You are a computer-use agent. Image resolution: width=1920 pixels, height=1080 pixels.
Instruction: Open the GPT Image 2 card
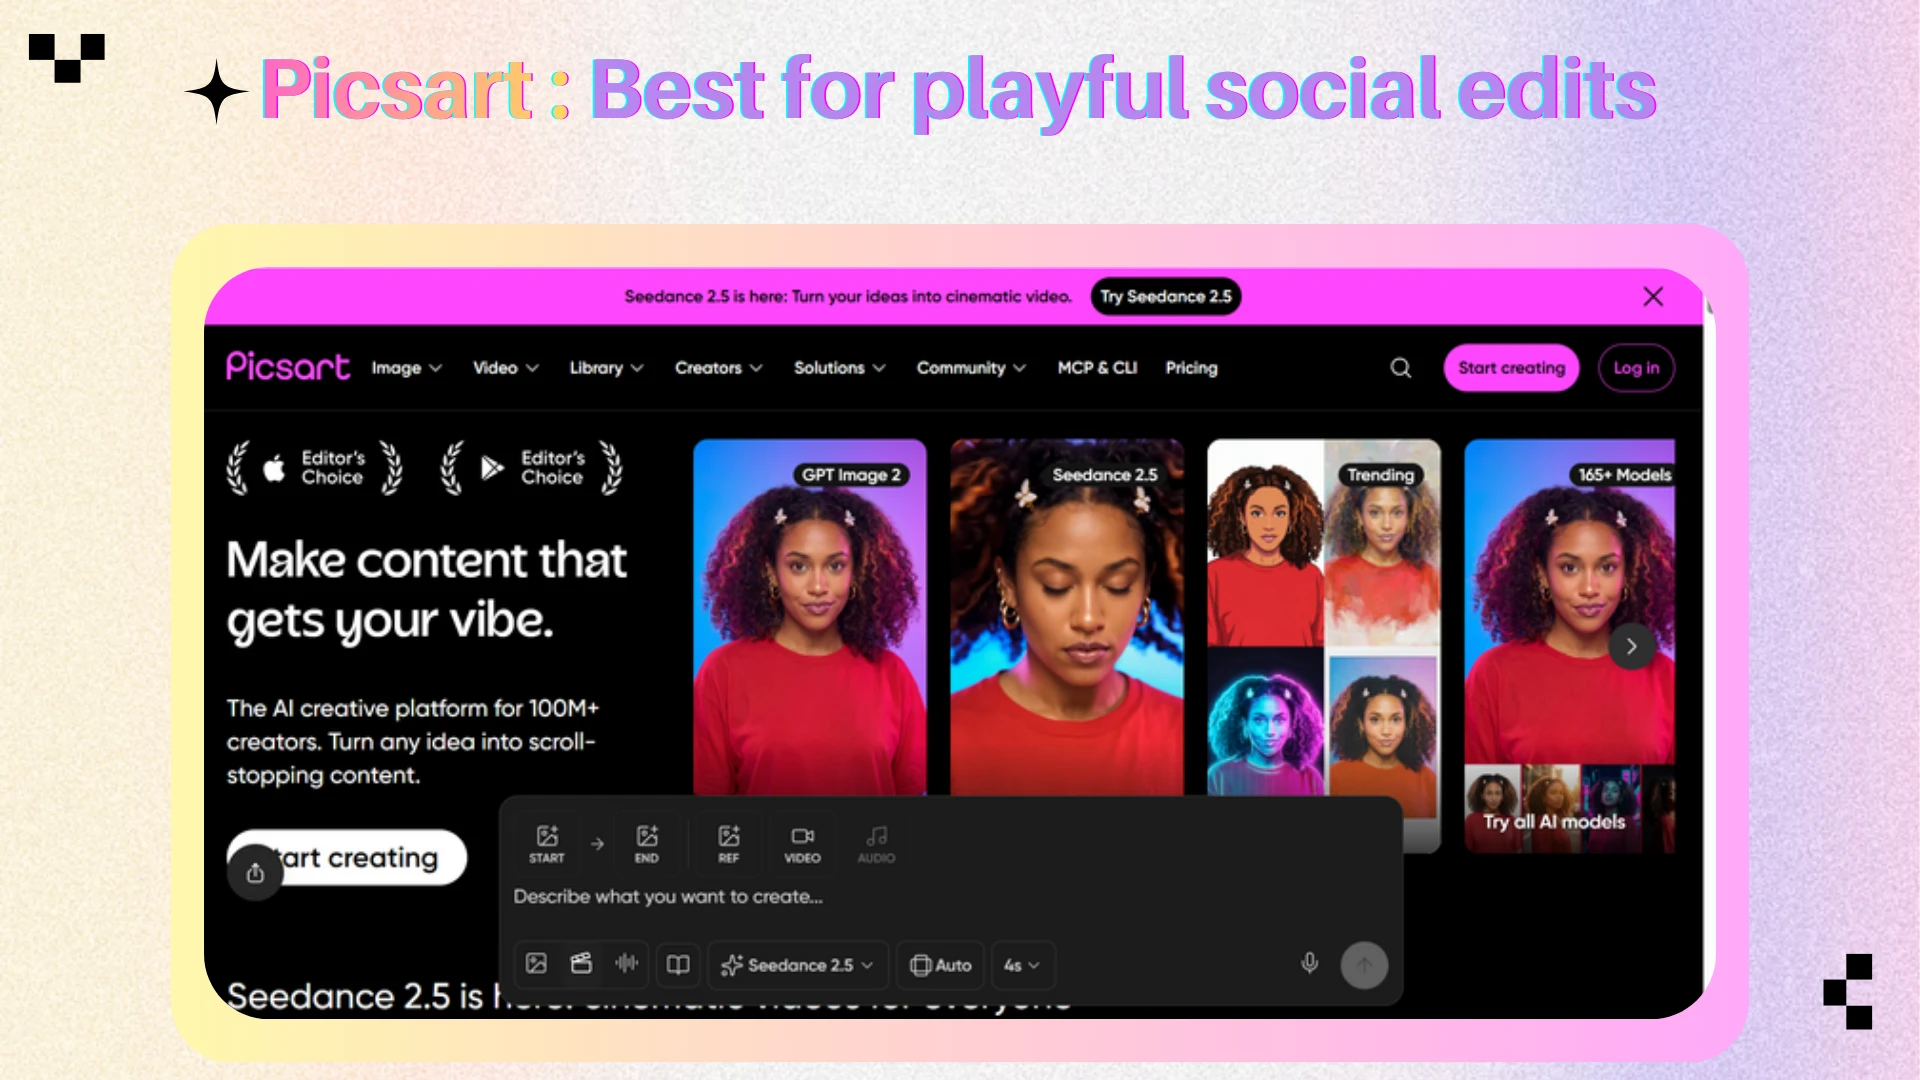pos(810,617)
